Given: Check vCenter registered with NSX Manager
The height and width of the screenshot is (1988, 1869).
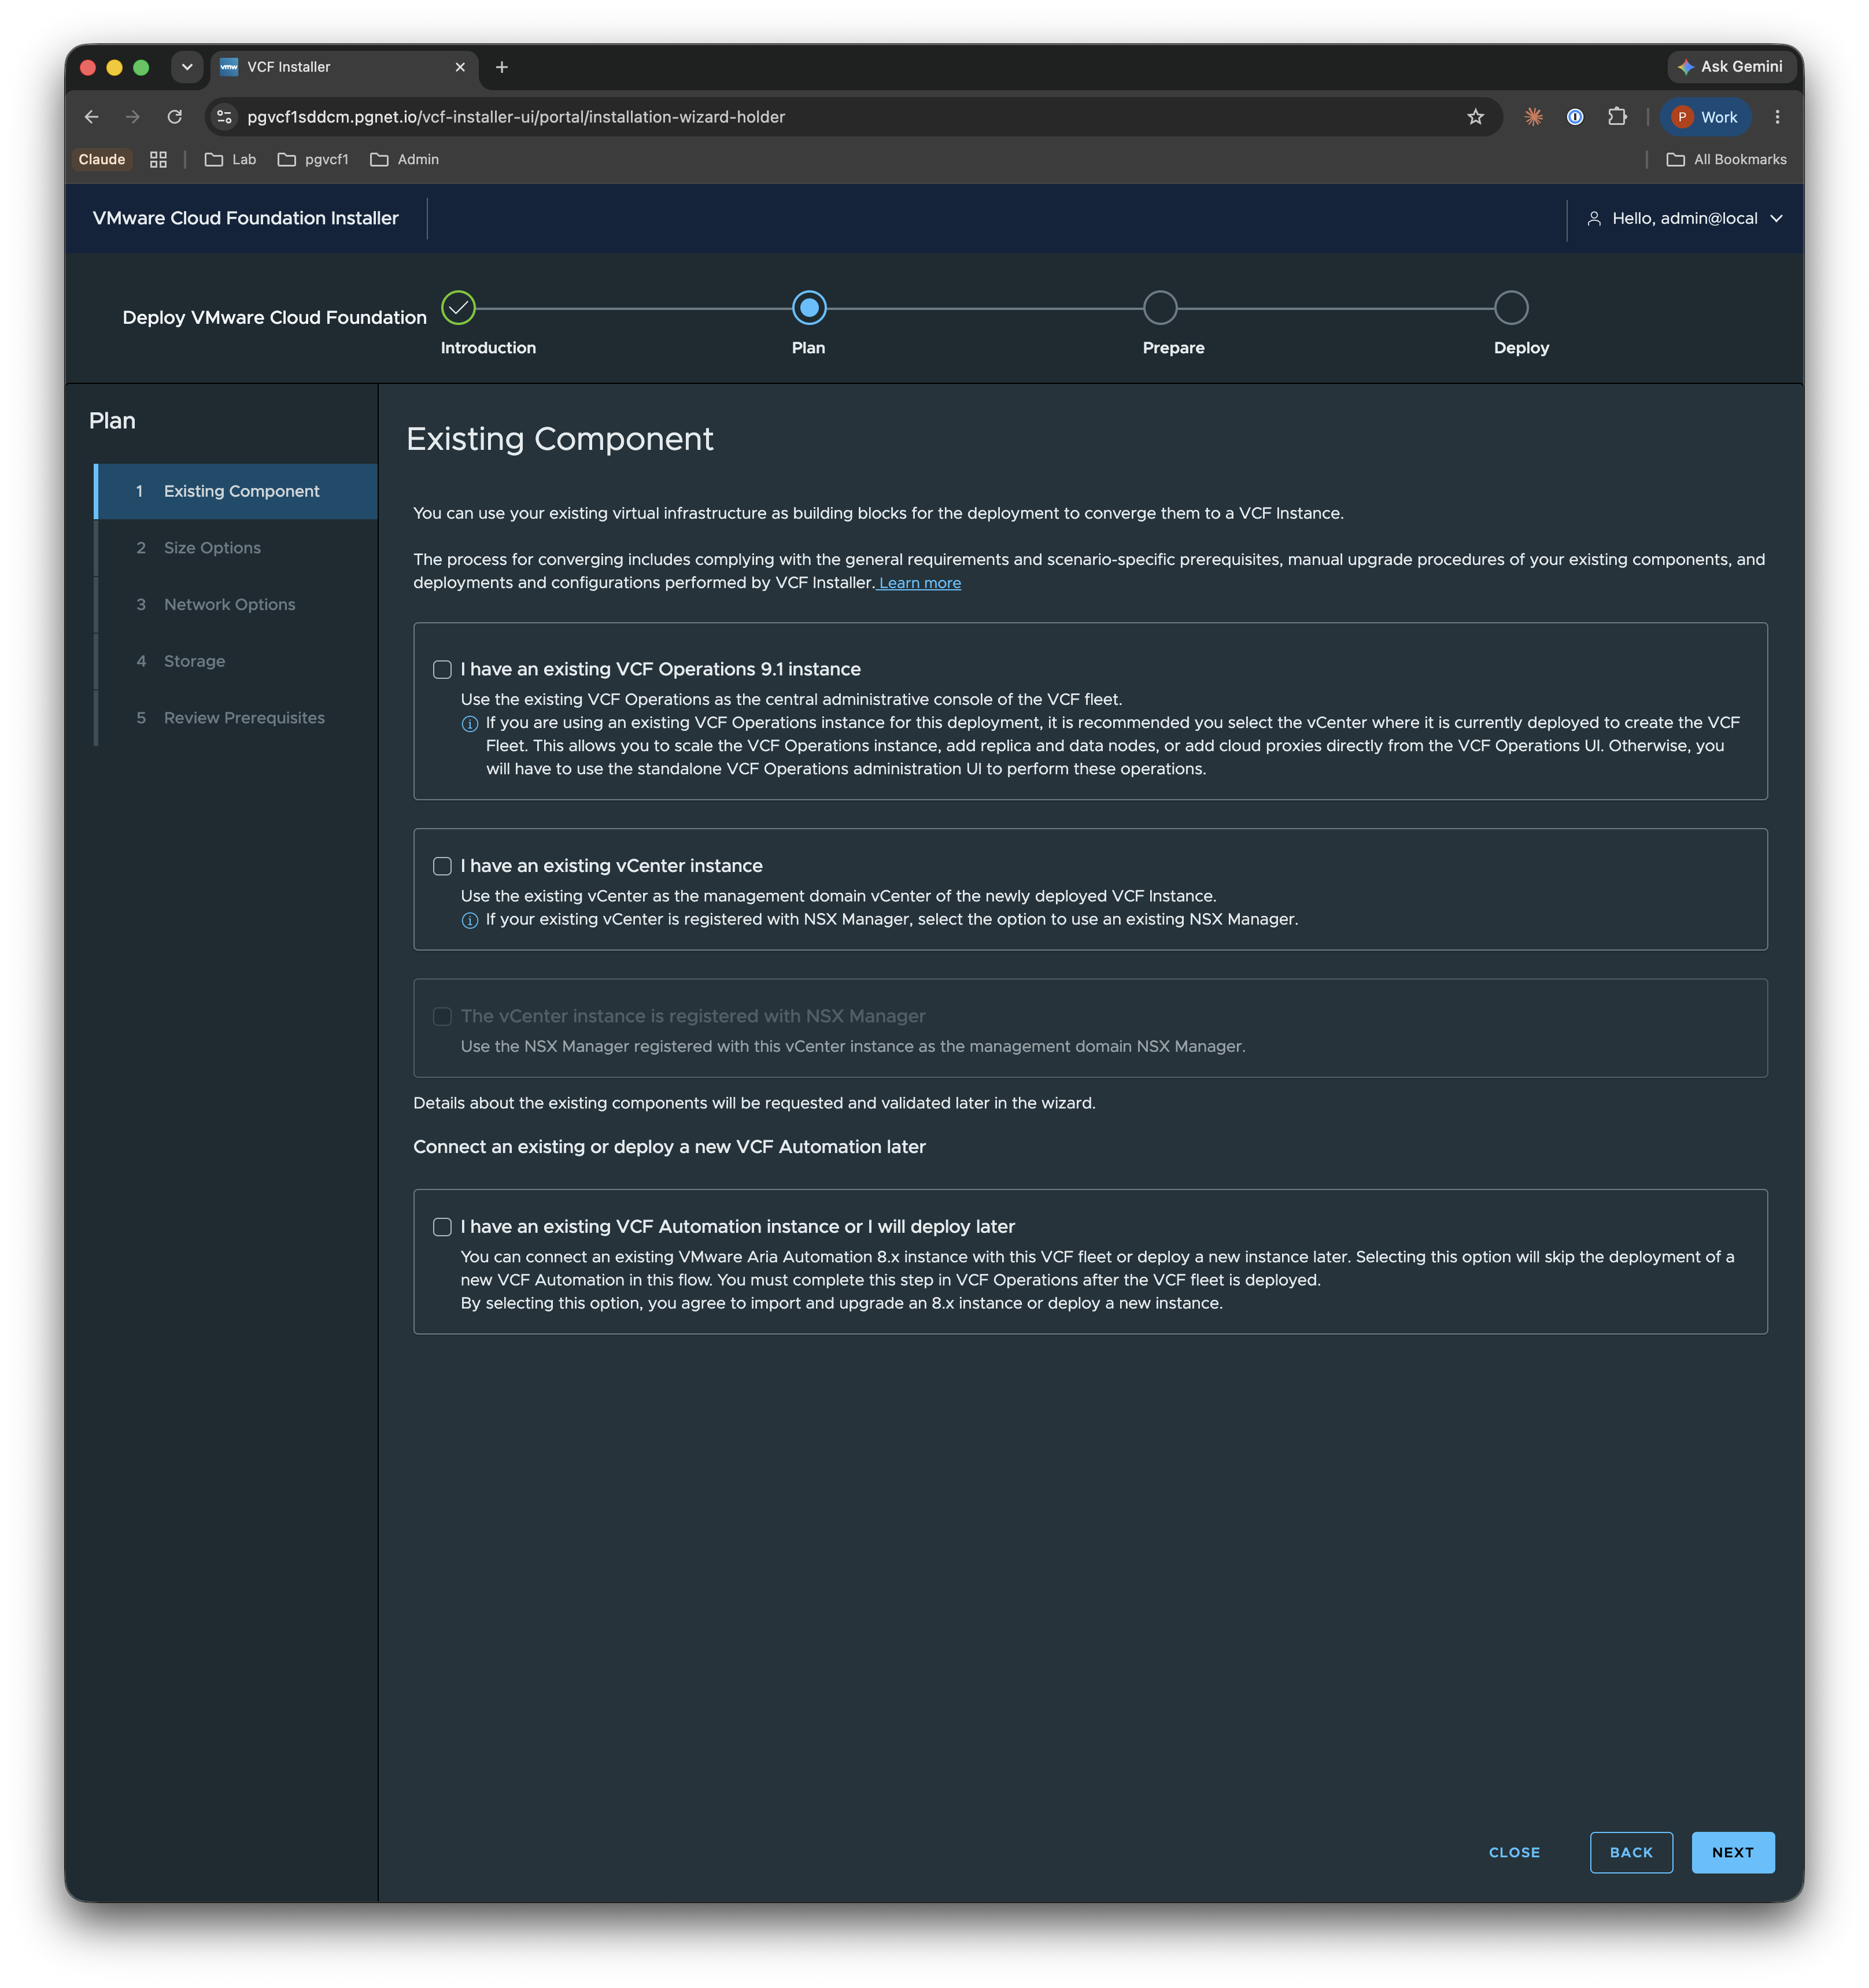Looking at the screenshot, I should pyautogui.click(x=442, y=1016).
